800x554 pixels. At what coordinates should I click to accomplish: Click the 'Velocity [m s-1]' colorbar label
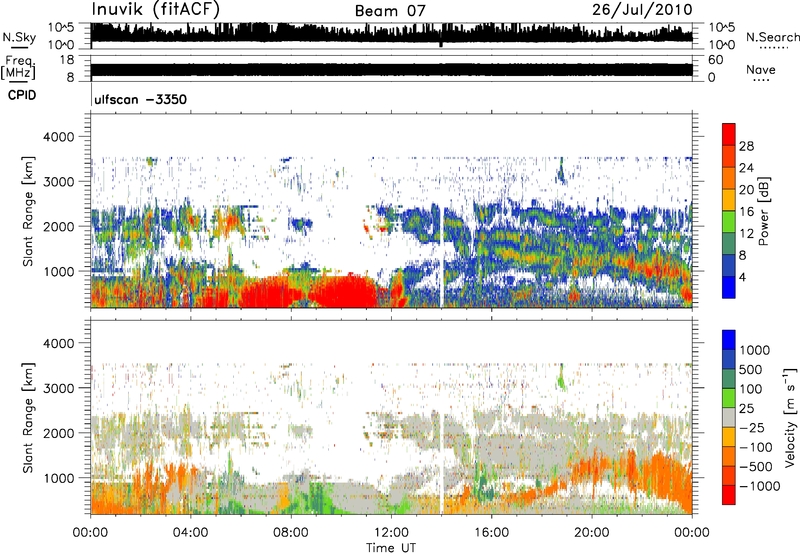790,417
